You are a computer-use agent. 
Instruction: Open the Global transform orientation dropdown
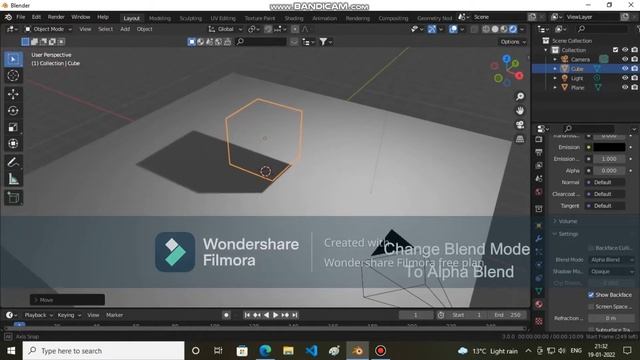[225, 29]
